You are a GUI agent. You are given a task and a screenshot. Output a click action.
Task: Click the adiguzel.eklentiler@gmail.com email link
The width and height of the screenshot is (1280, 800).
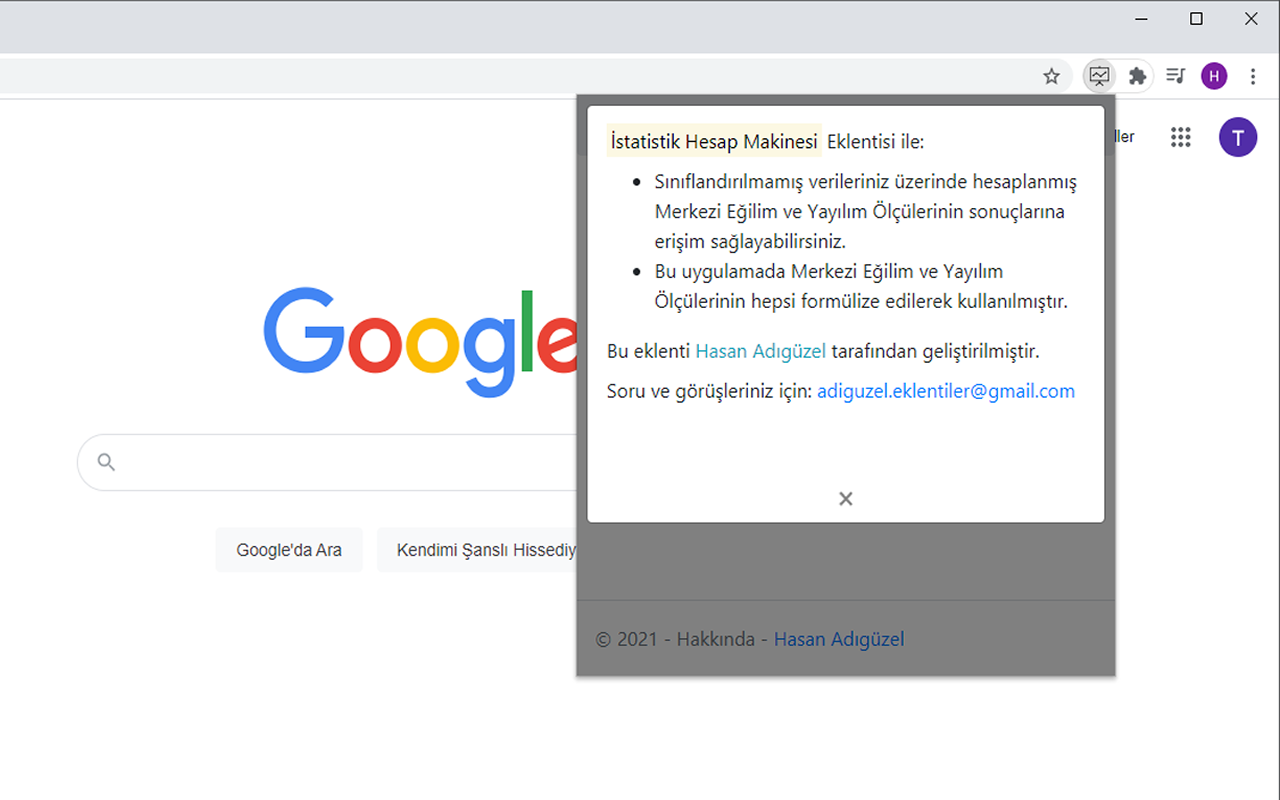pos(946,391)
